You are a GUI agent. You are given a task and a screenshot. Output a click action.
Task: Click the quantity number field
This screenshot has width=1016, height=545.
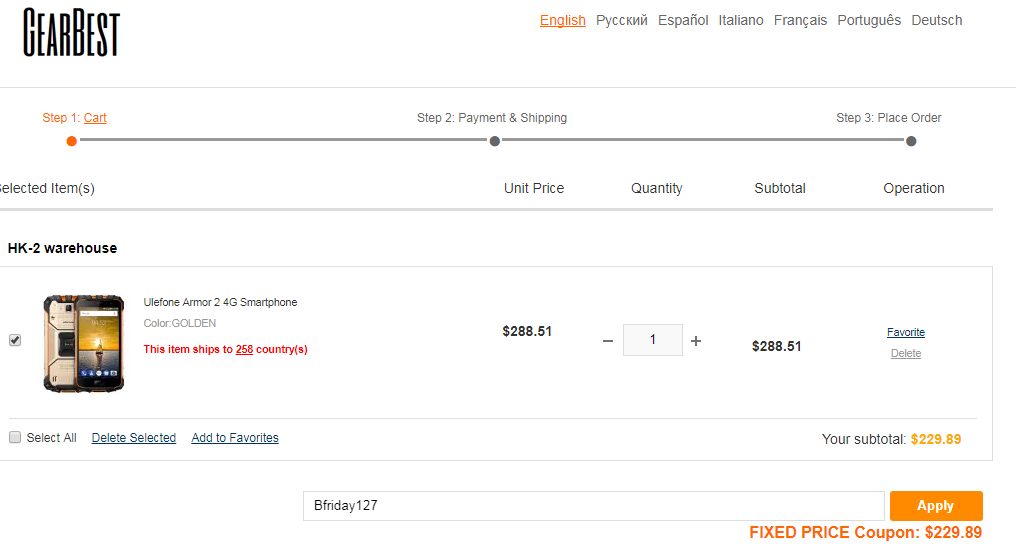(x=652, y=340)
